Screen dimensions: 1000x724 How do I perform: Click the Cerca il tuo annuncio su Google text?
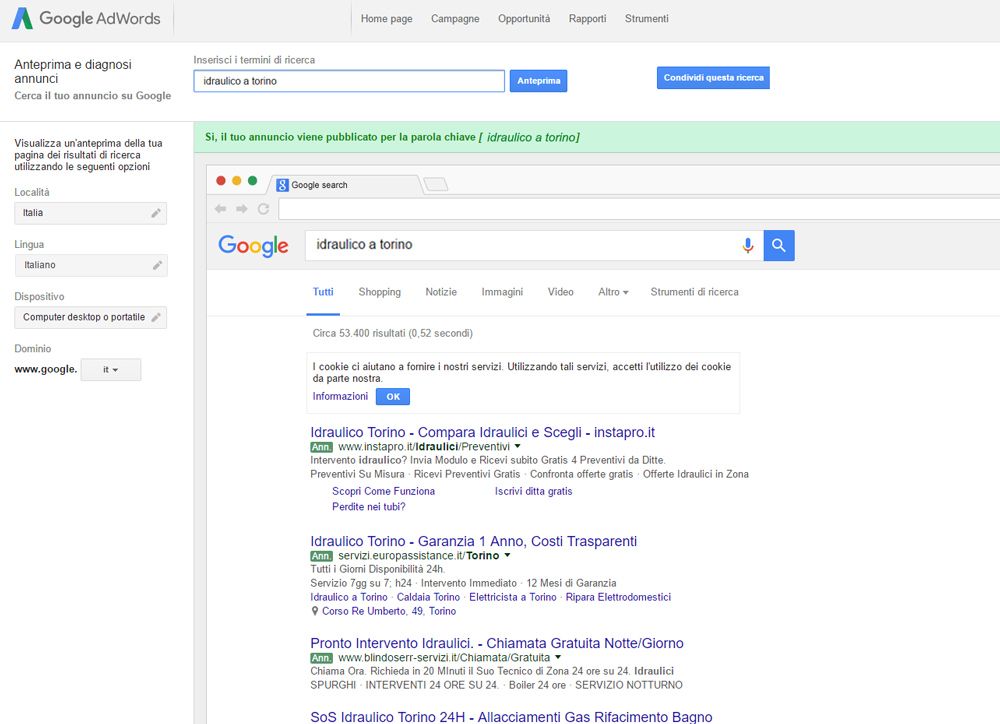coord(92,96)
